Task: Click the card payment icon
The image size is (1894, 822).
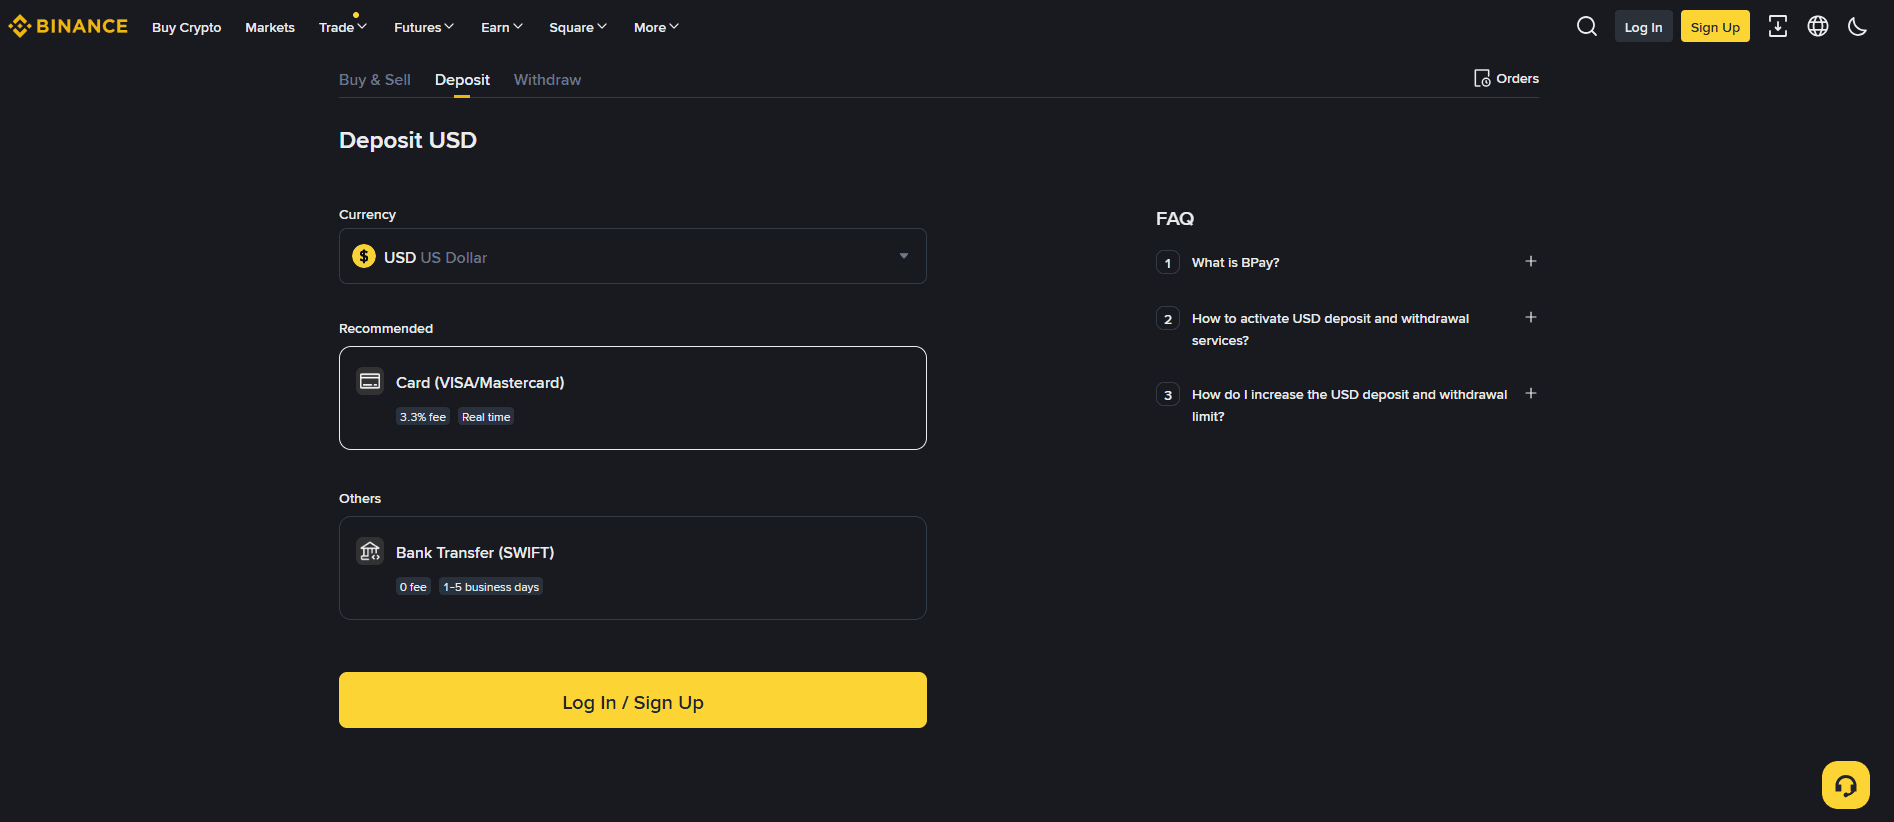Action: click(370, 381)
